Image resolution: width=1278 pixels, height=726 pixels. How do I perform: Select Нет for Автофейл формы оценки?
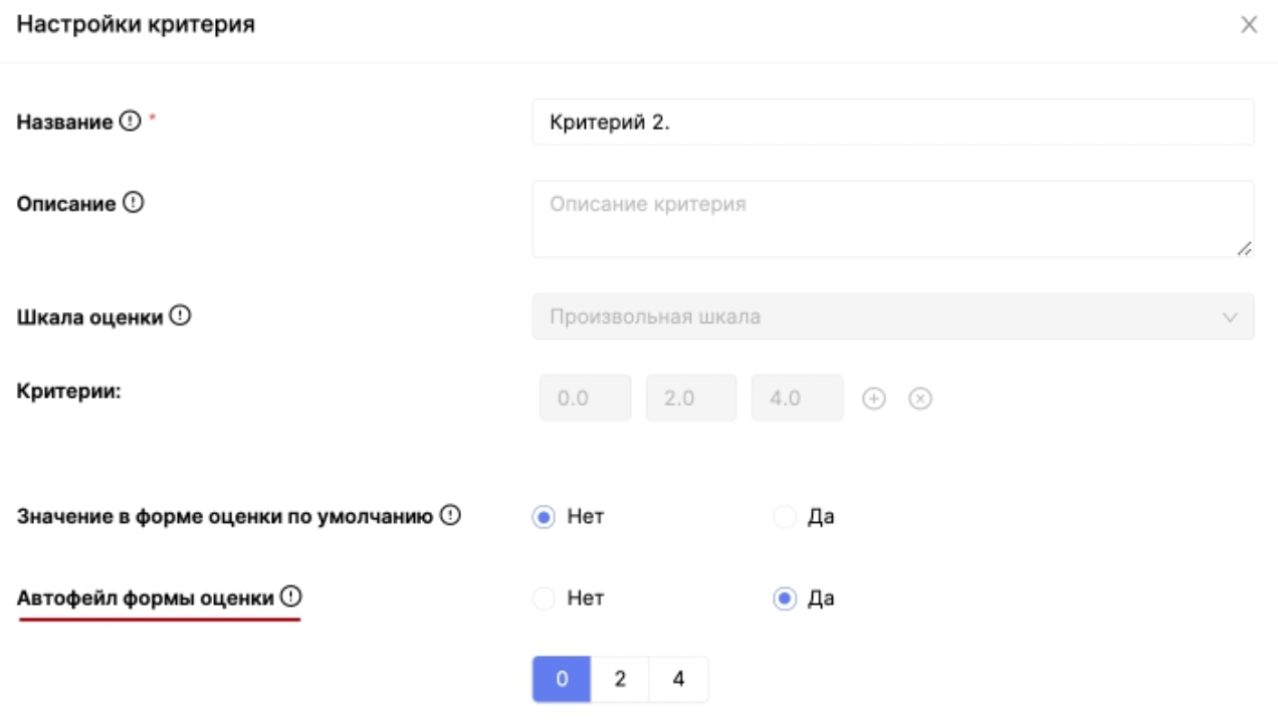click(x=543, y=599)
